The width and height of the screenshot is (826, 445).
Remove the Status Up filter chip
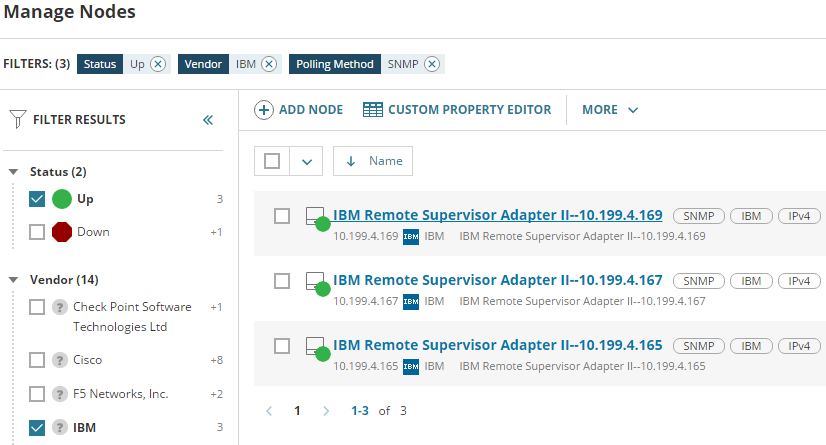click(x=159, y=64)
